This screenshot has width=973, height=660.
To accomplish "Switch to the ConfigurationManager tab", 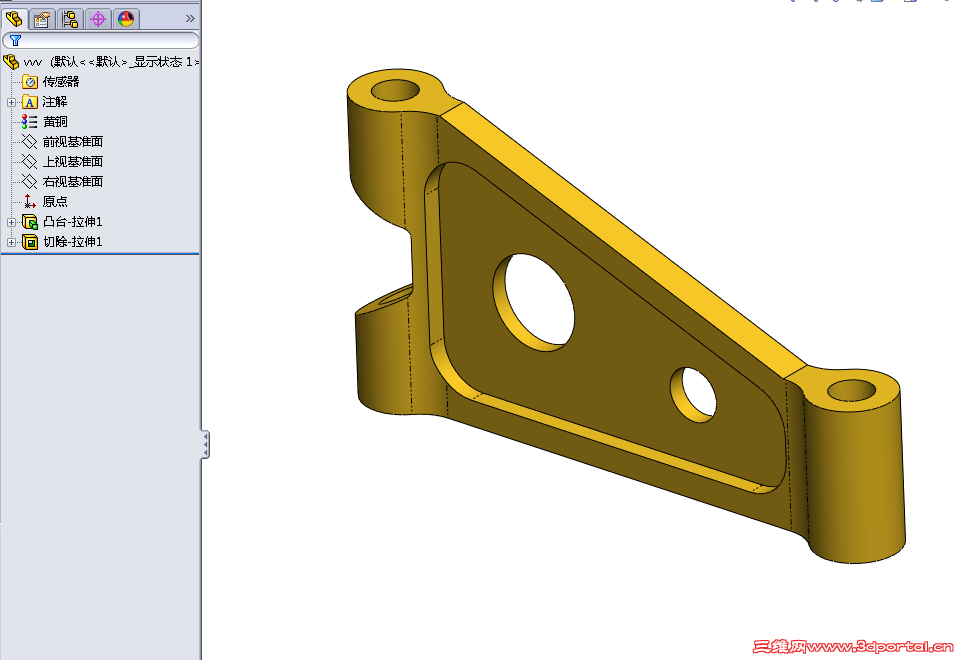I will [x=70, y=19].
